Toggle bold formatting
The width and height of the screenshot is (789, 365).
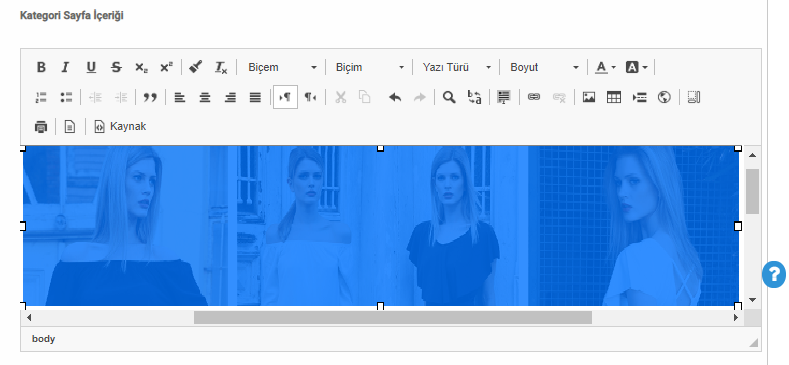41,67
